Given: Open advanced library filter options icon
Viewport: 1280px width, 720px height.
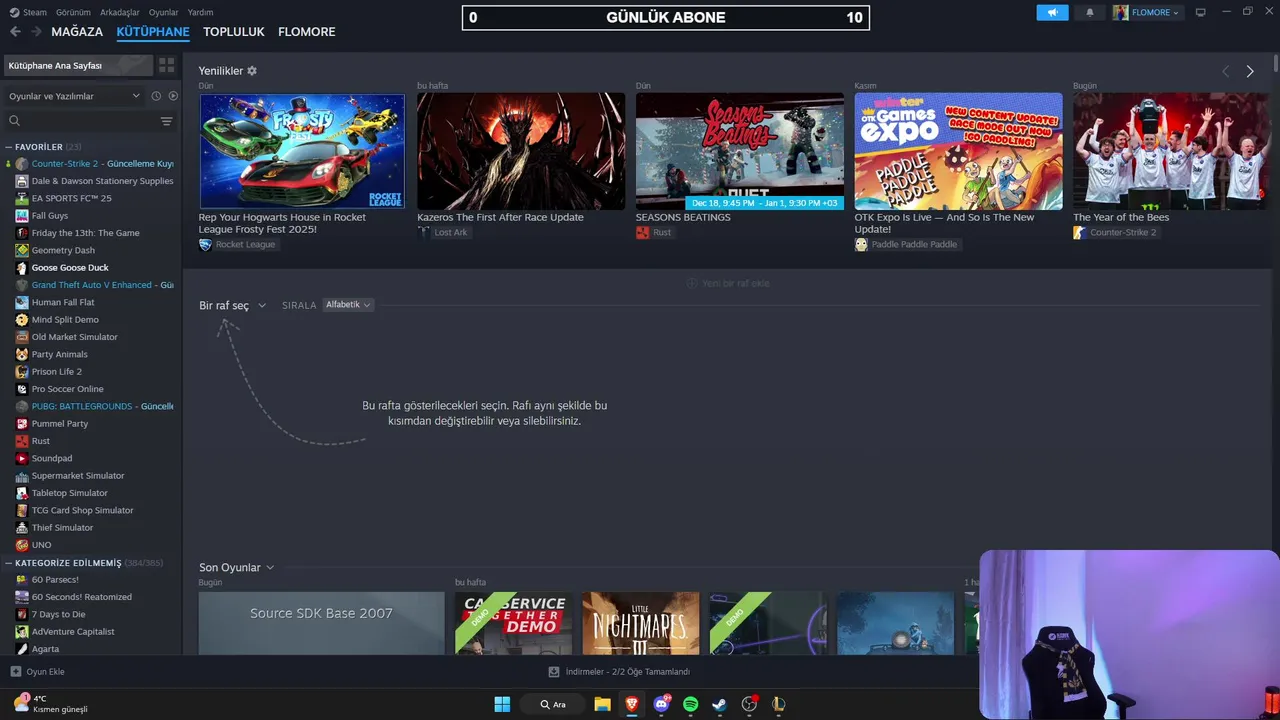Looking at the screenshot, I should 166,121.
